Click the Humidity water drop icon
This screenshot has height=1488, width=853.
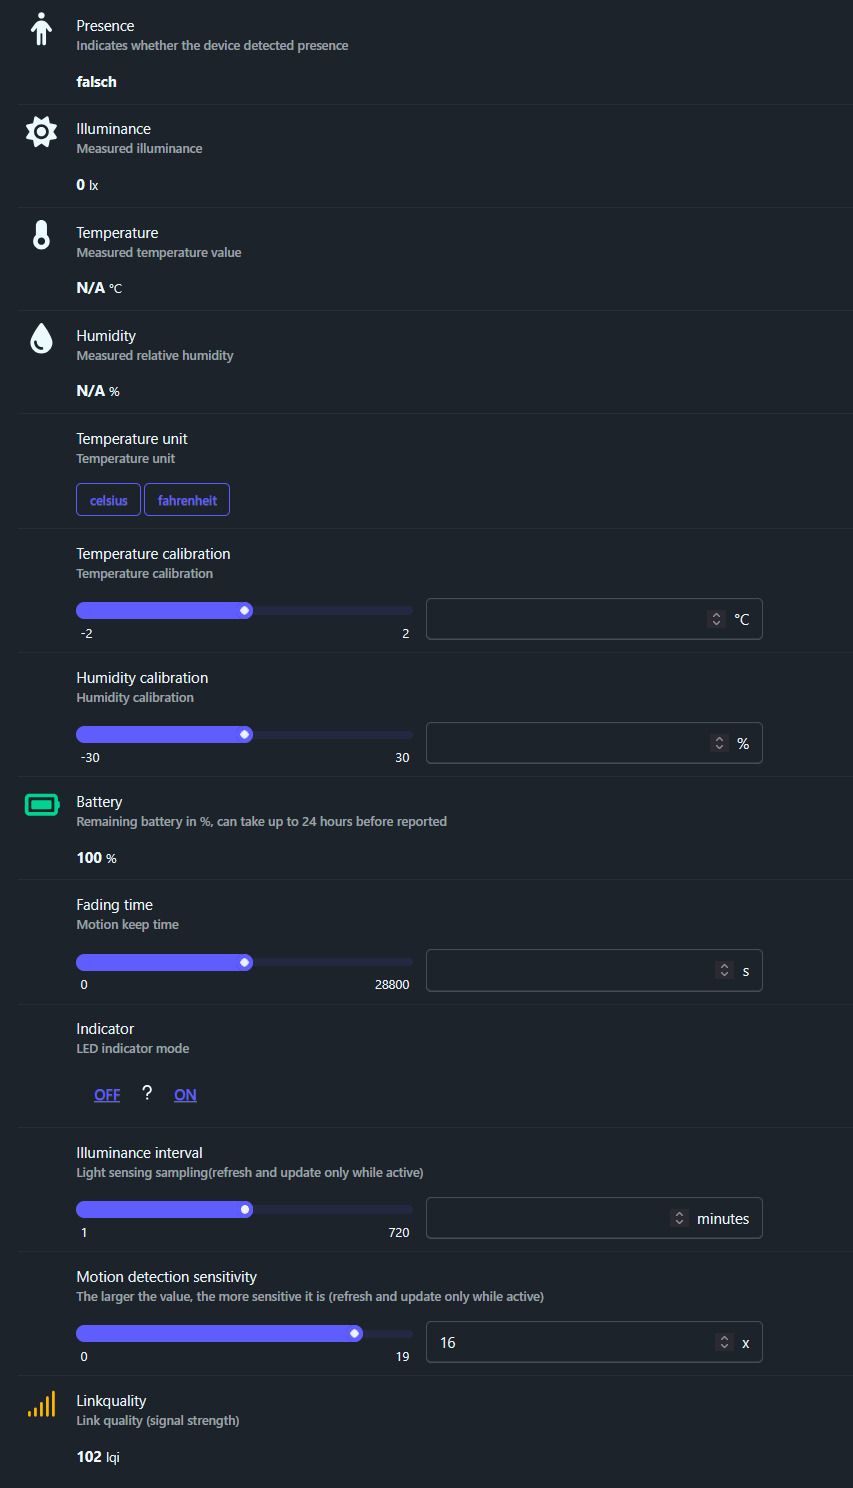click(41, 339)
